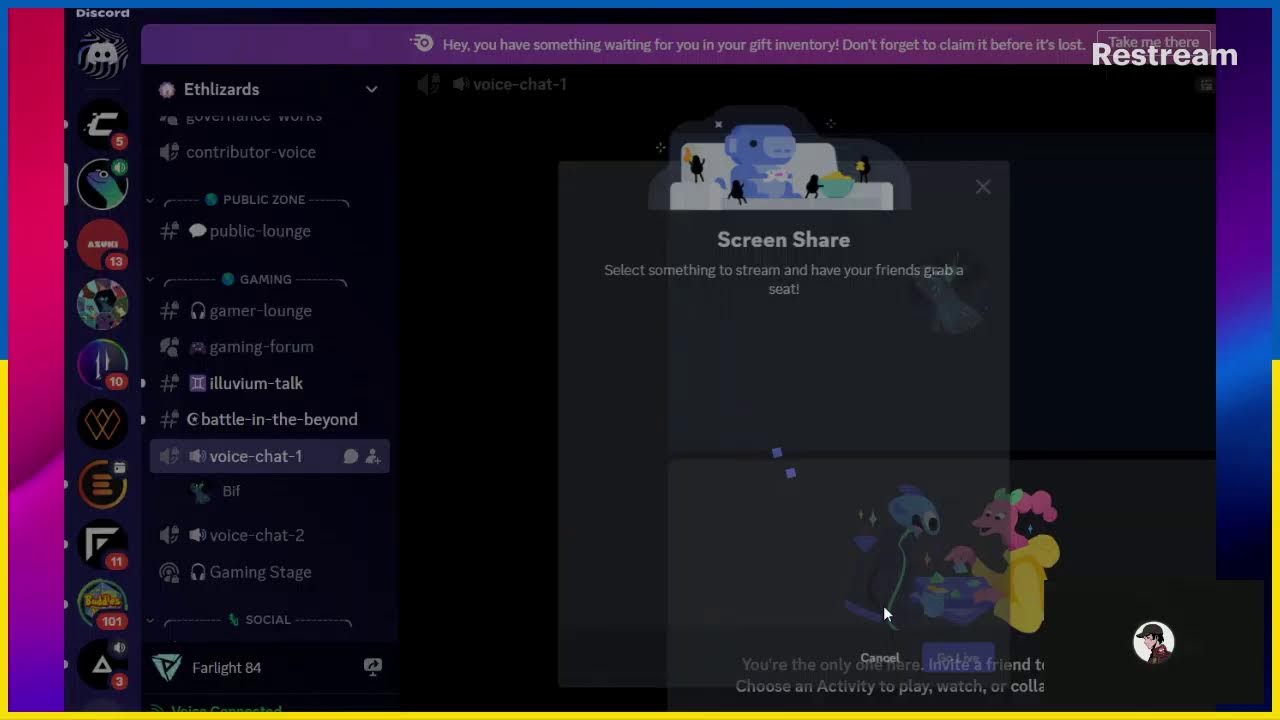Open chat icon on voice-chat-1 row

[x=351, y=456]
